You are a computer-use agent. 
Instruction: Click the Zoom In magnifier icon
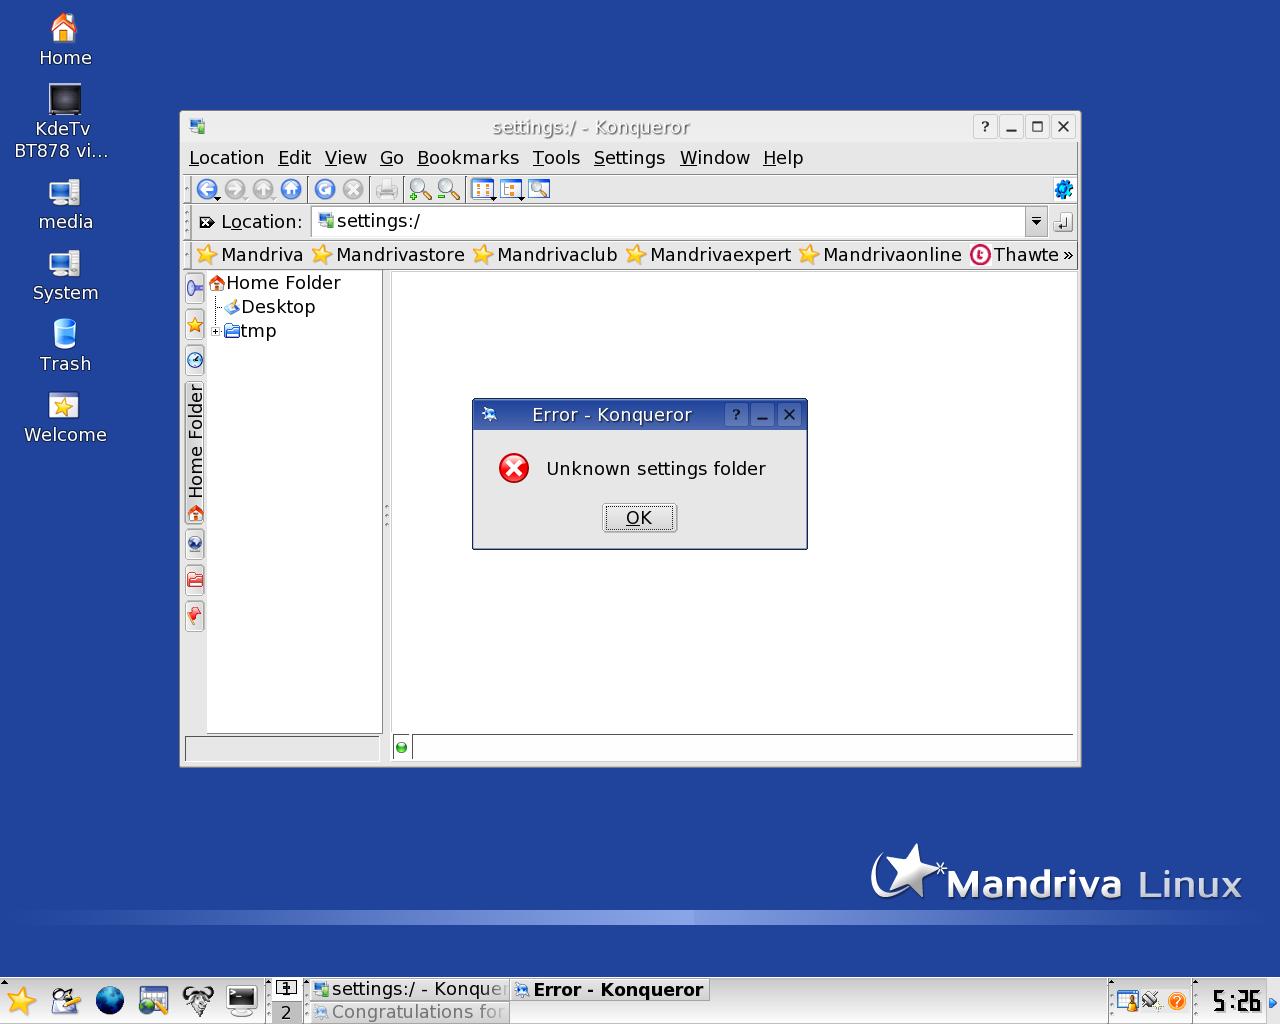click(420, 189)
